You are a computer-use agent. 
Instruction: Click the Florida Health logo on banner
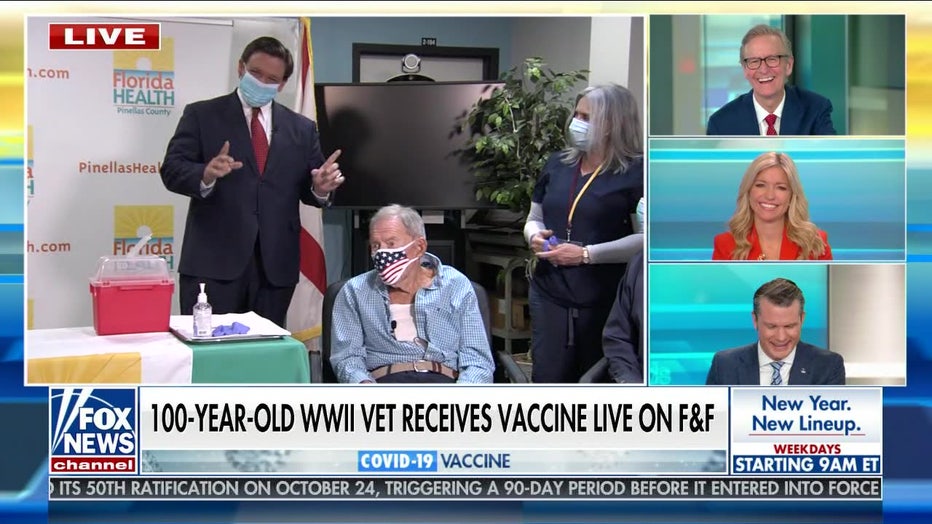coord(144,77)
